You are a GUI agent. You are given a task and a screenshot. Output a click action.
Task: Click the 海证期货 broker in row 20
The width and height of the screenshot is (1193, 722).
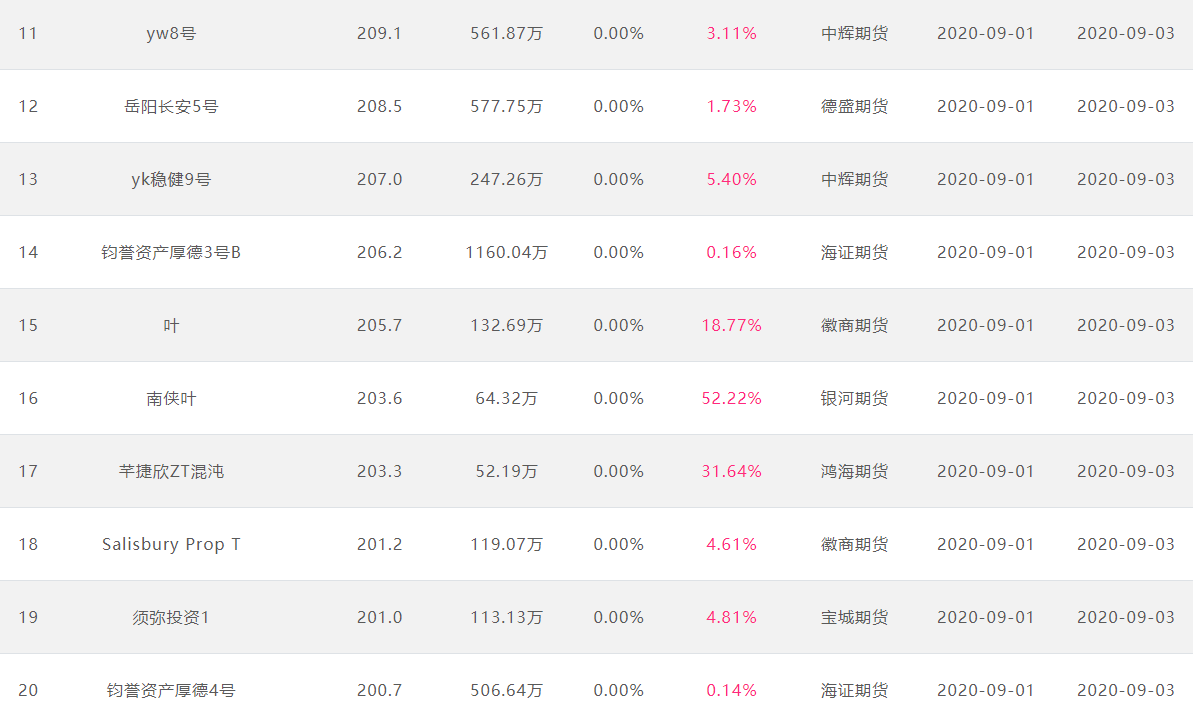click(854, 691)
